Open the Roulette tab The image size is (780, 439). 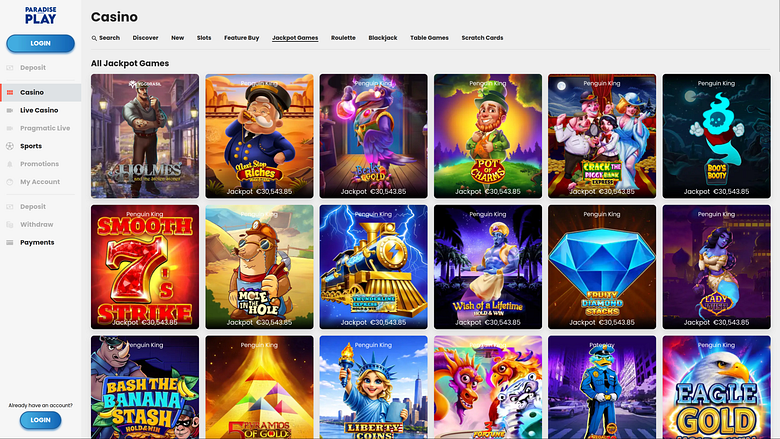point(343,38)
